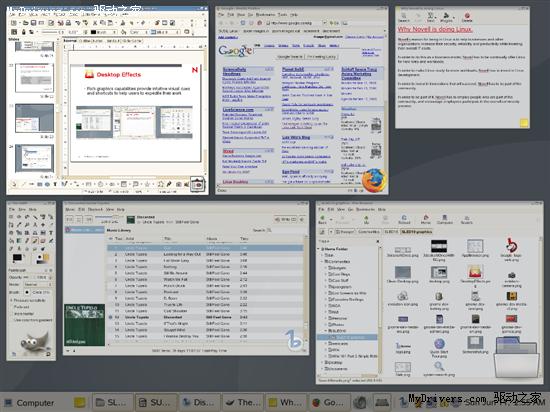Open the Luis Villa's Blog heading link
Viewport: 550px width, 412px height.
tap(296, 137)
